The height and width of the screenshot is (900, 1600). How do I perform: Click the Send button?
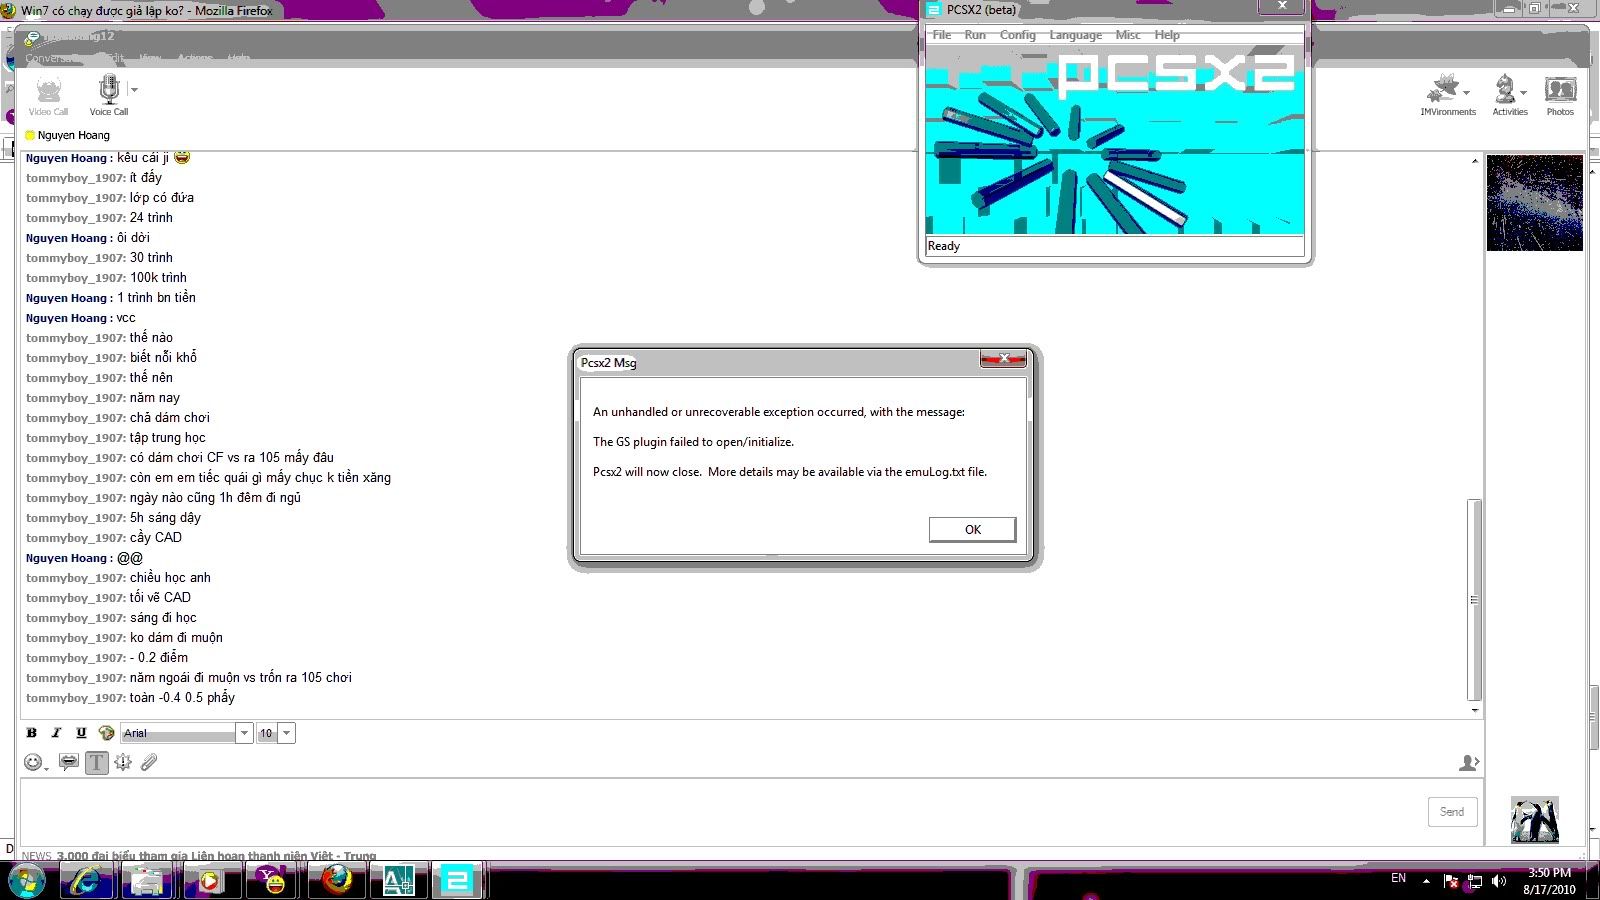tap(1452, 812)
